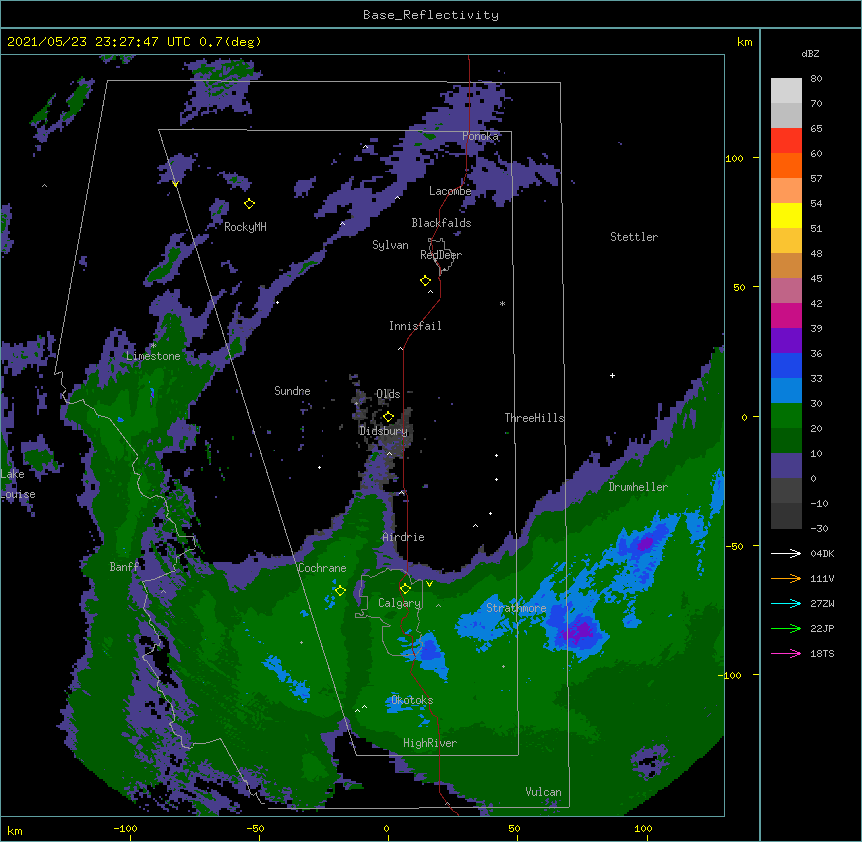Click the HighRiver town label
Screen dimensions: 862x842
coord(430,743)
